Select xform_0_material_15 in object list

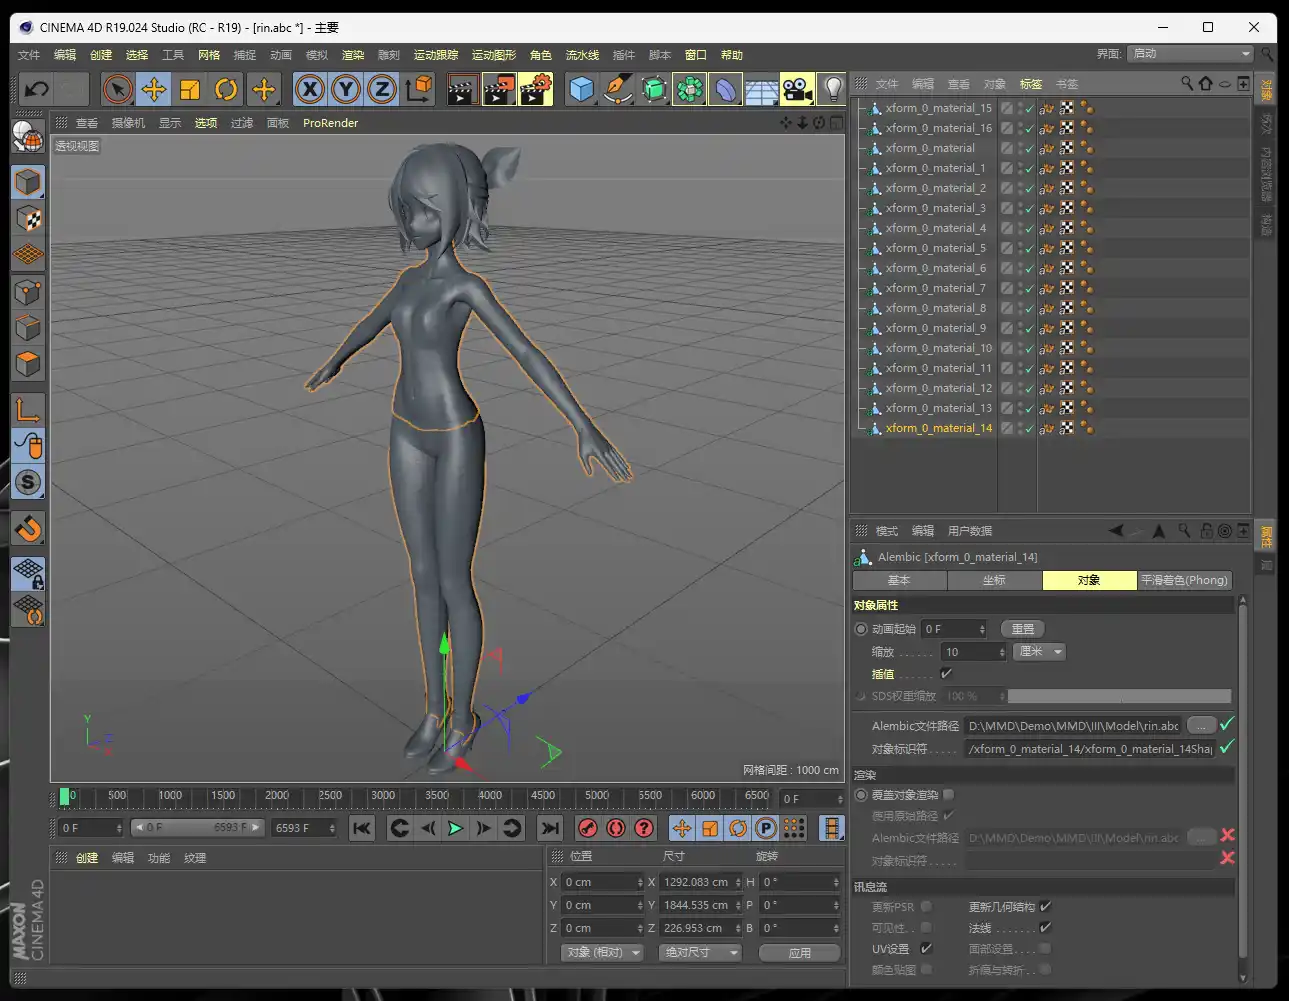[x=939, y=108]
